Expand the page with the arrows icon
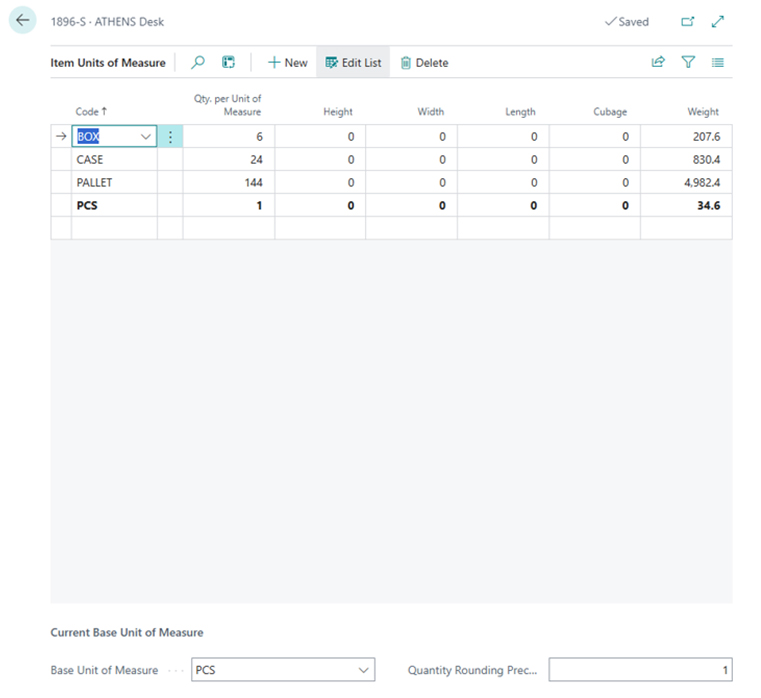This screenshot has height=698, width=761. pyautogui.click(x=718, y=21)
